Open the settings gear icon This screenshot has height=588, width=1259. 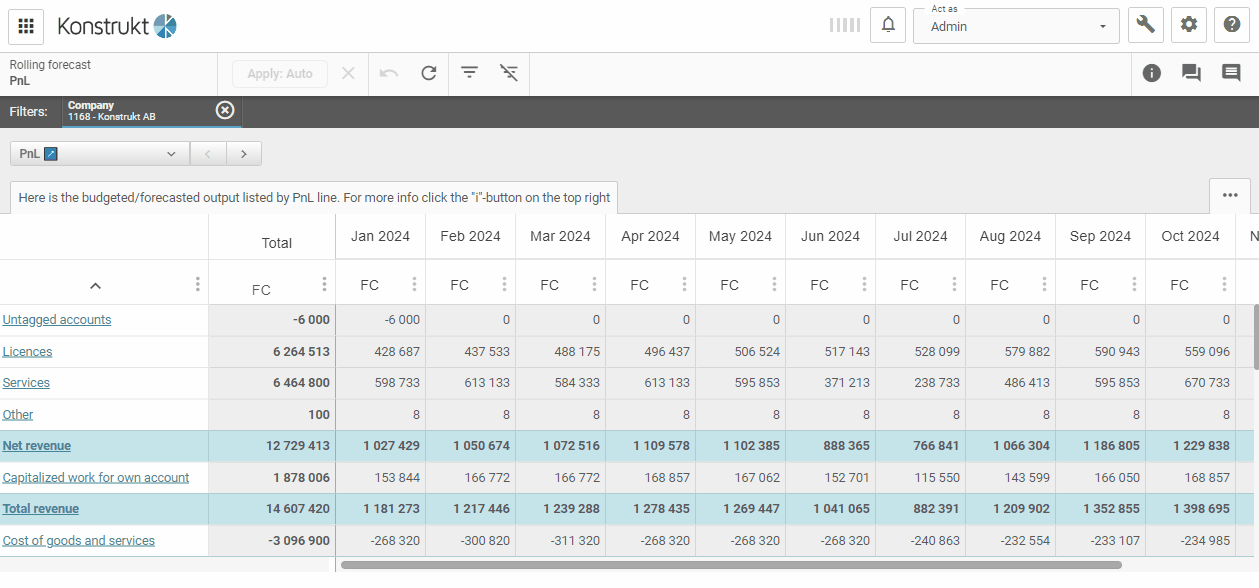point(1188,25)
